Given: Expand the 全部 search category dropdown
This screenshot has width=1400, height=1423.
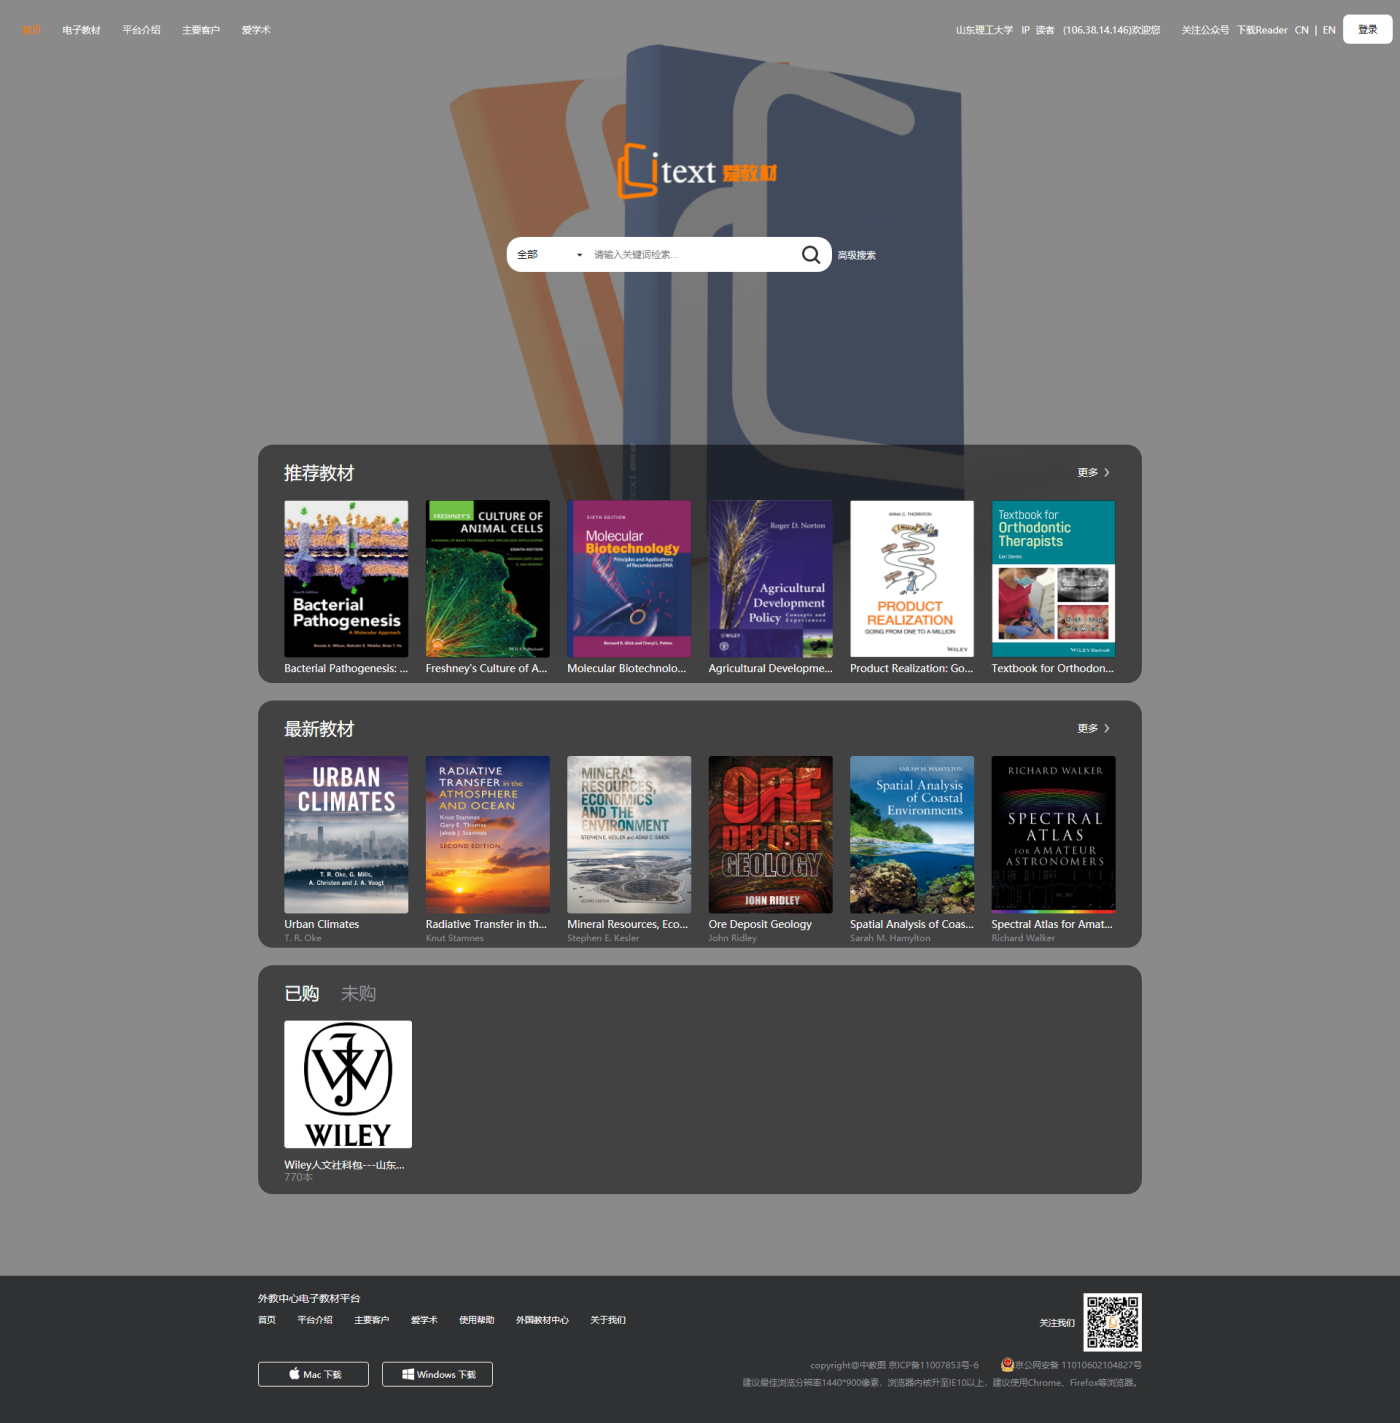Looking at the screenshot, I should pos(549,255).
